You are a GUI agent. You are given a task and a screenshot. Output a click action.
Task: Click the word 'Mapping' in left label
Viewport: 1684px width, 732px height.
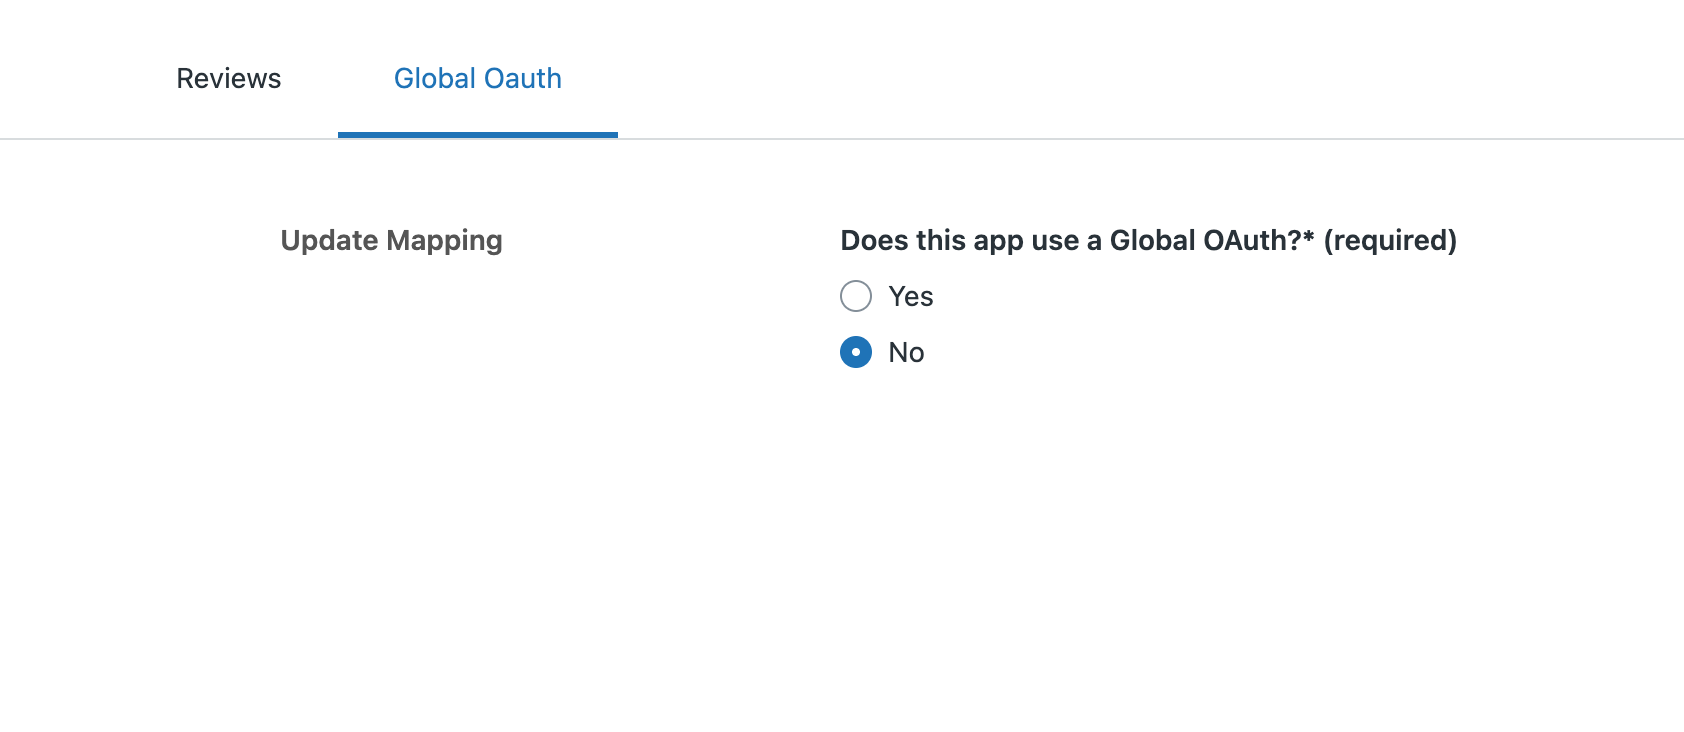444,240
